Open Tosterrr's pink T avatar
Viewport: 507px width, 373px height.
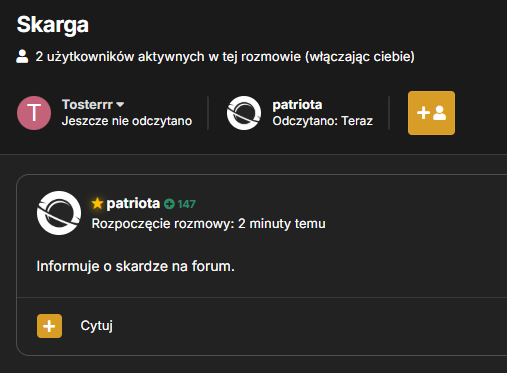[34, 113]
